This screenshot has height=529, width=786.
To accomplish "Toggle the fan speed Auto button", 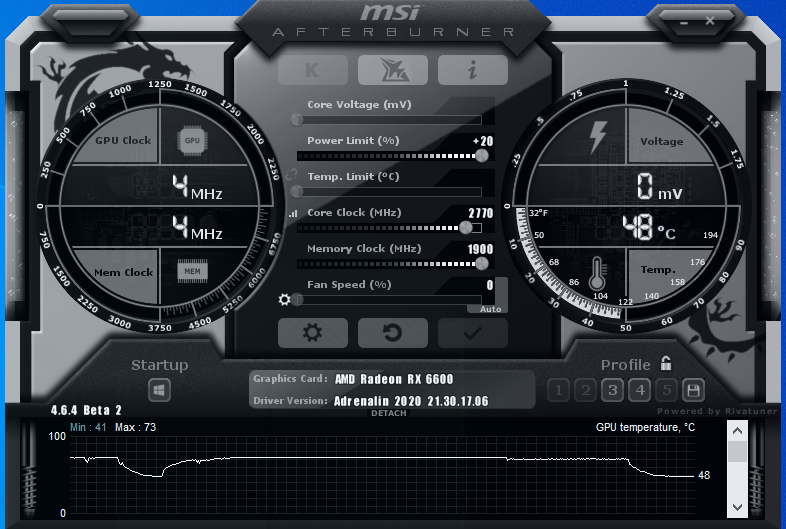I will coord(490,309).
